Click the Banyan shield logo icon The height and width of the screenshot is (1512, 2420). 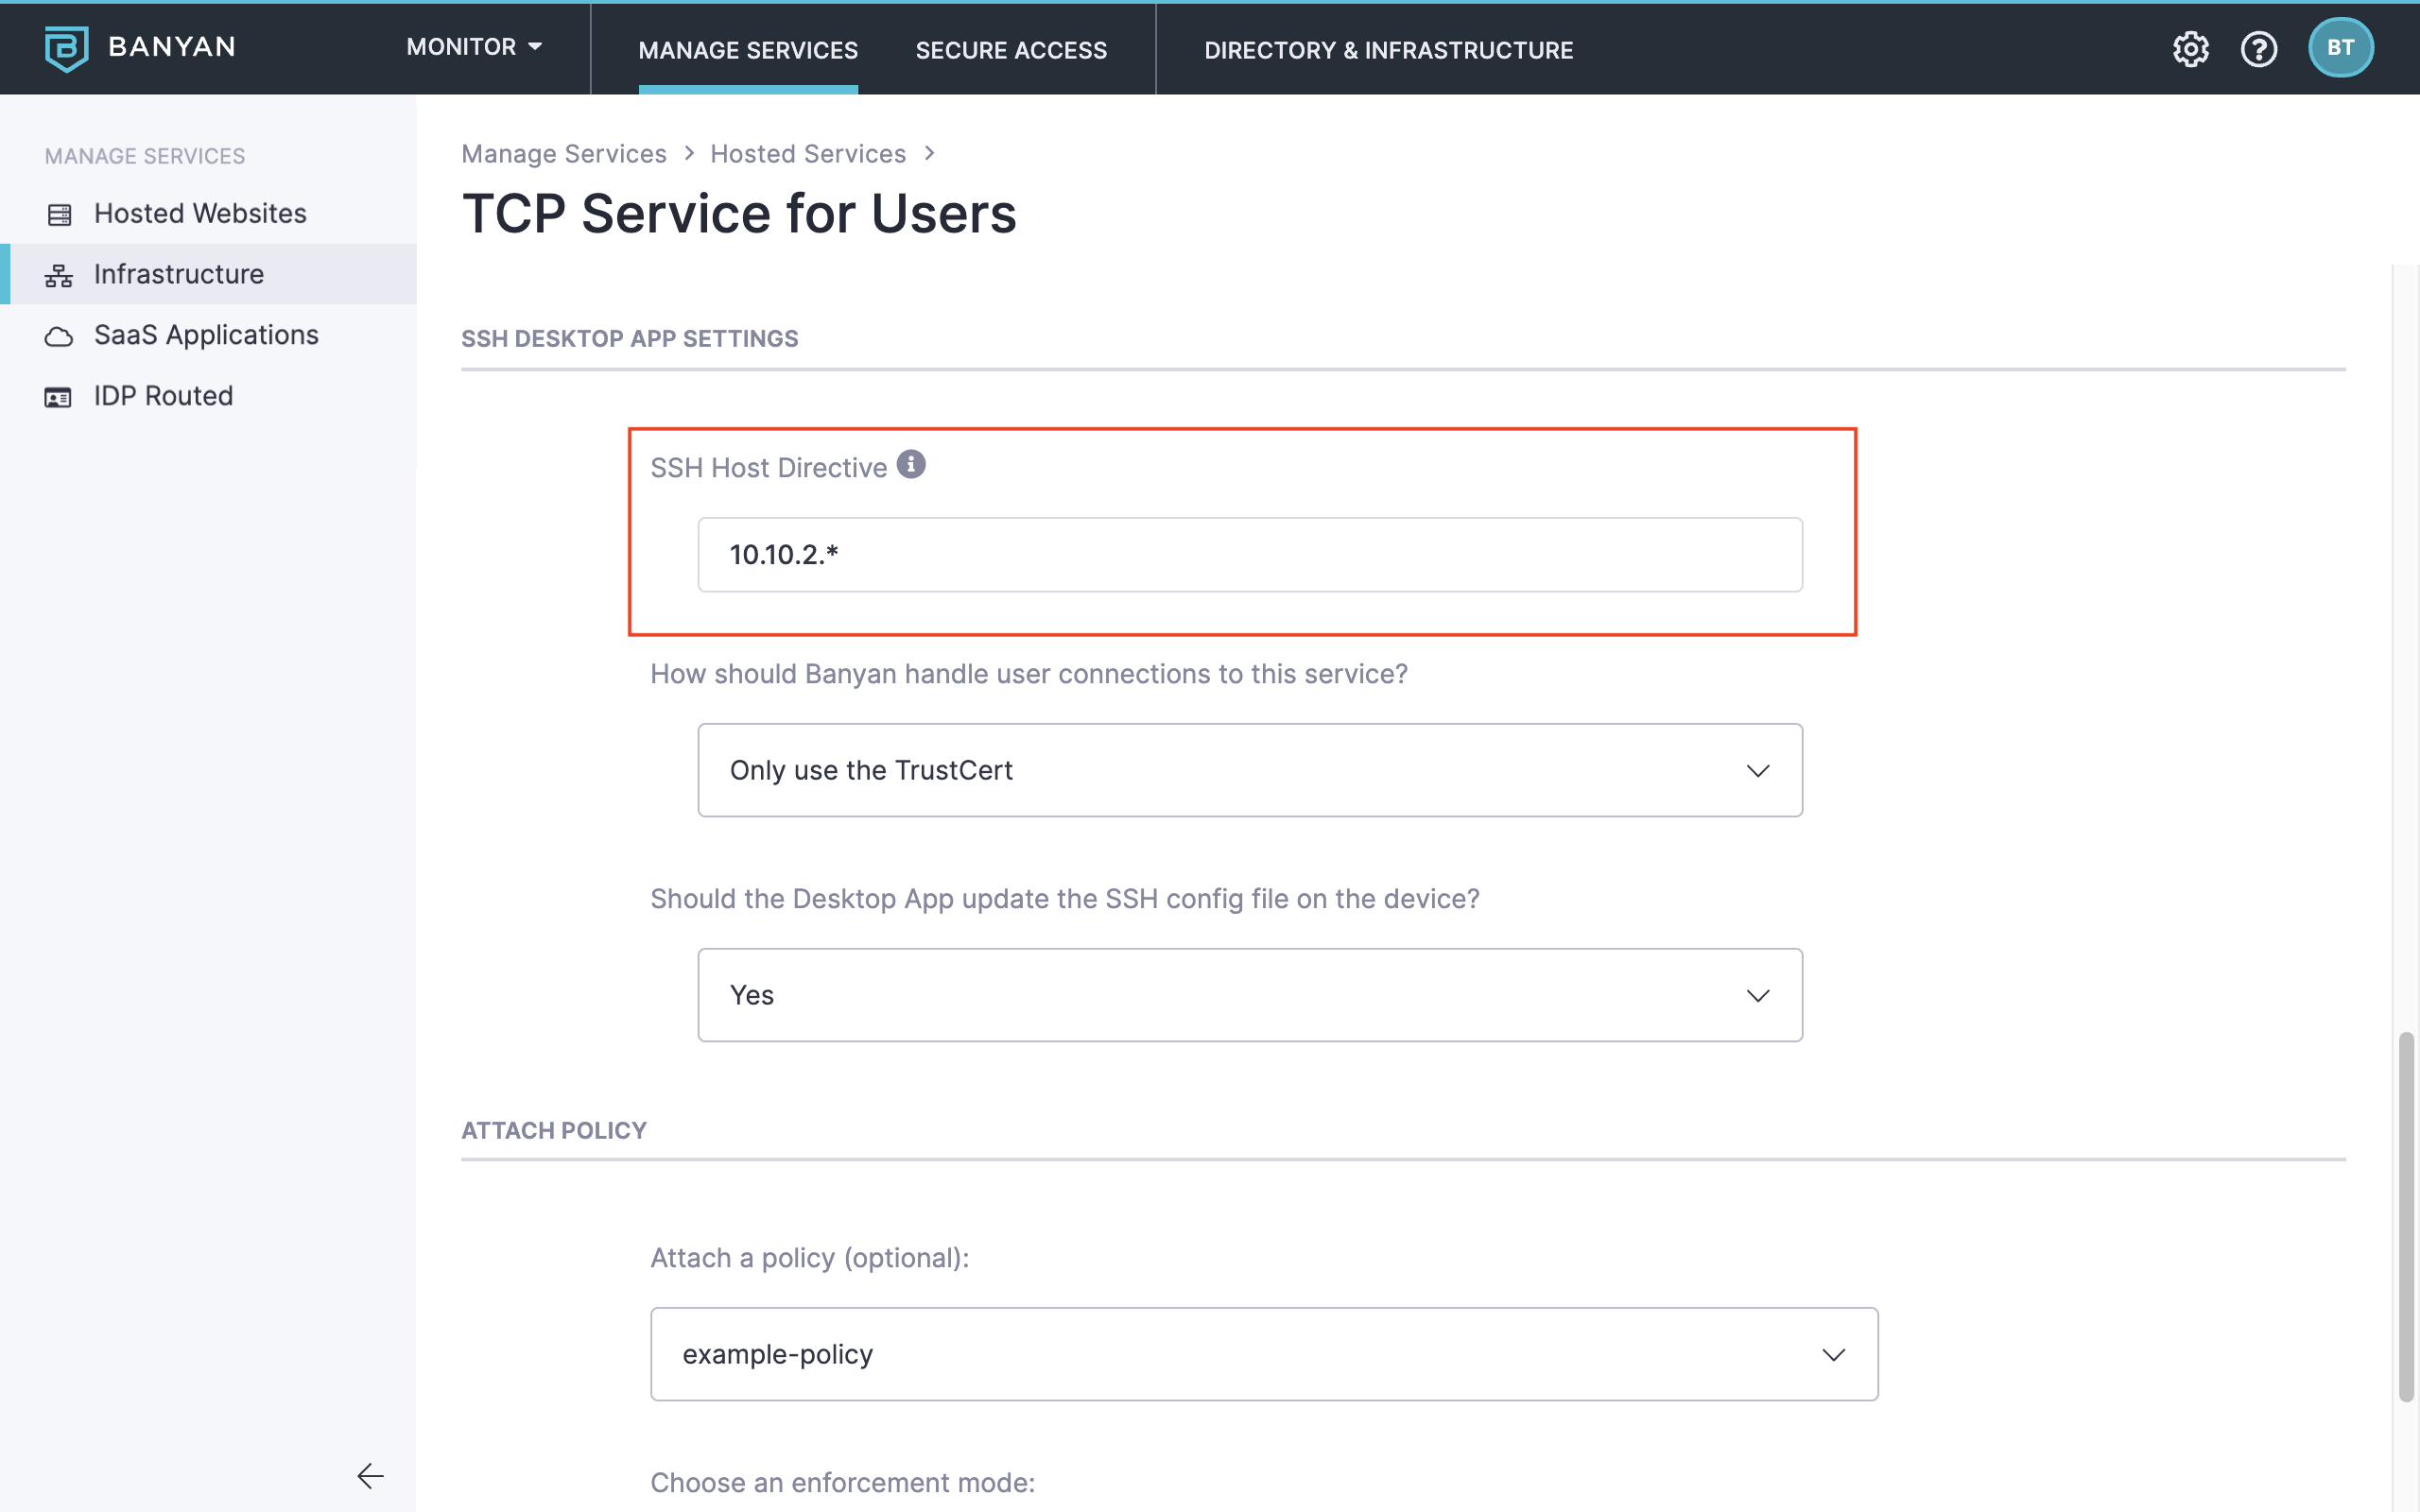(66, 48)
